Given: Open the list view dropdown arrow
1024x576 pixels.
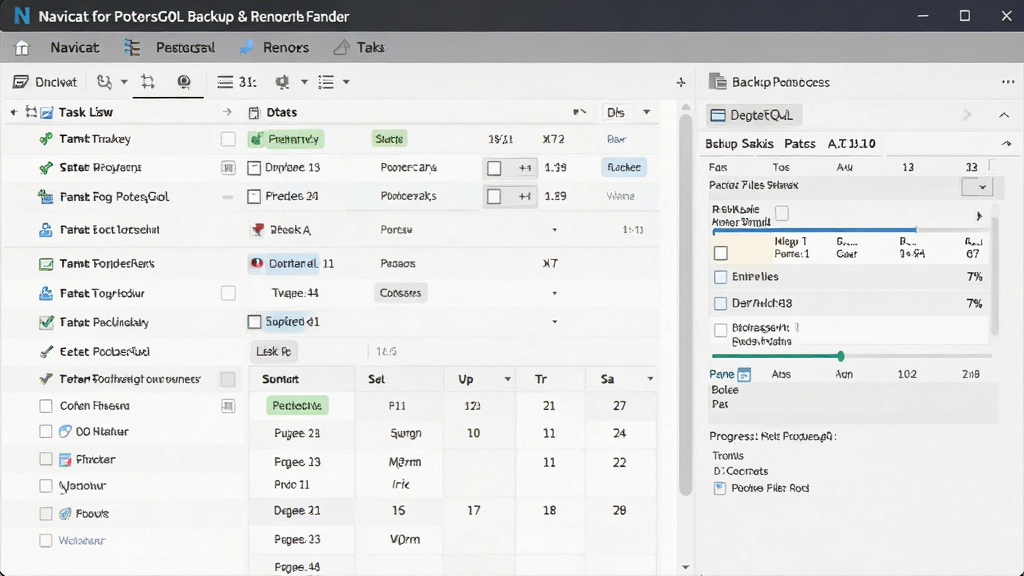Looking at the screenshot, I should coord(346,82).
